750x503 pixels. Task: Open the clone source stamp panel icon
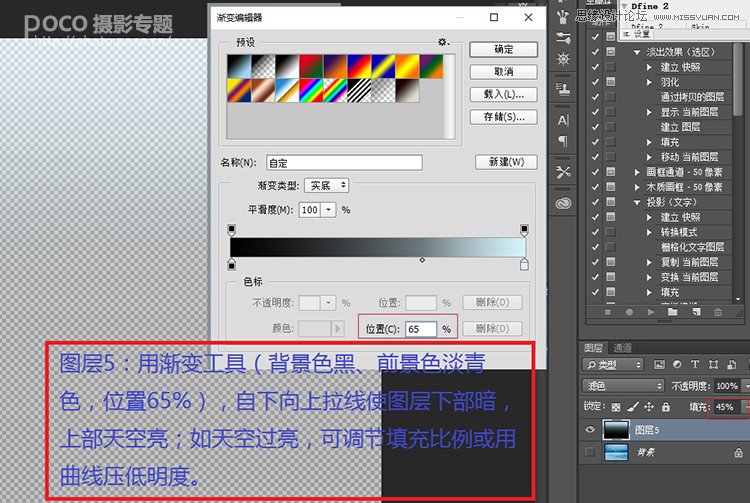563,88
